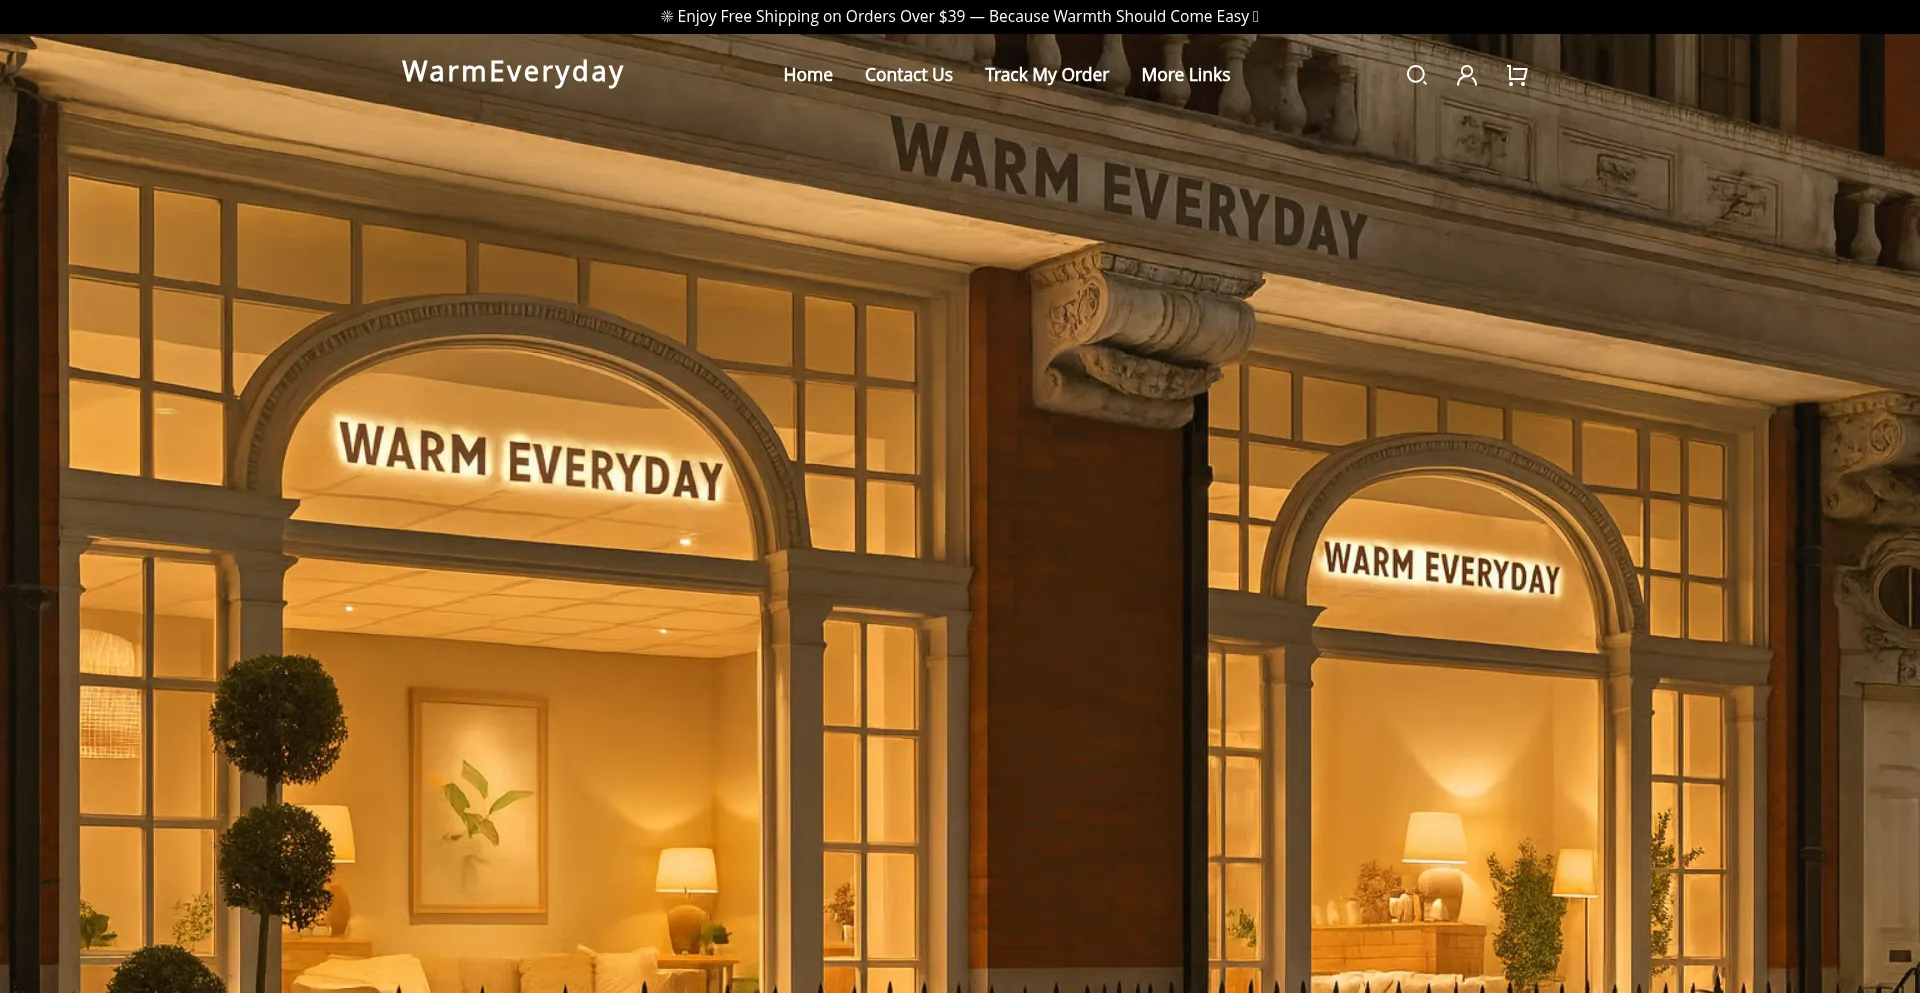The image size is (1920, 993).
Task: Collapse the More Links navigation dropdown
Action: point(1185,74)
